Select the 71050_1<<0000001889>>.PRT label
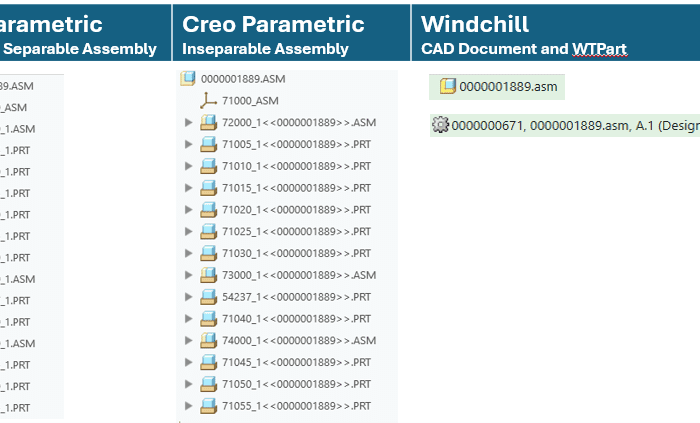 (296, 385)
